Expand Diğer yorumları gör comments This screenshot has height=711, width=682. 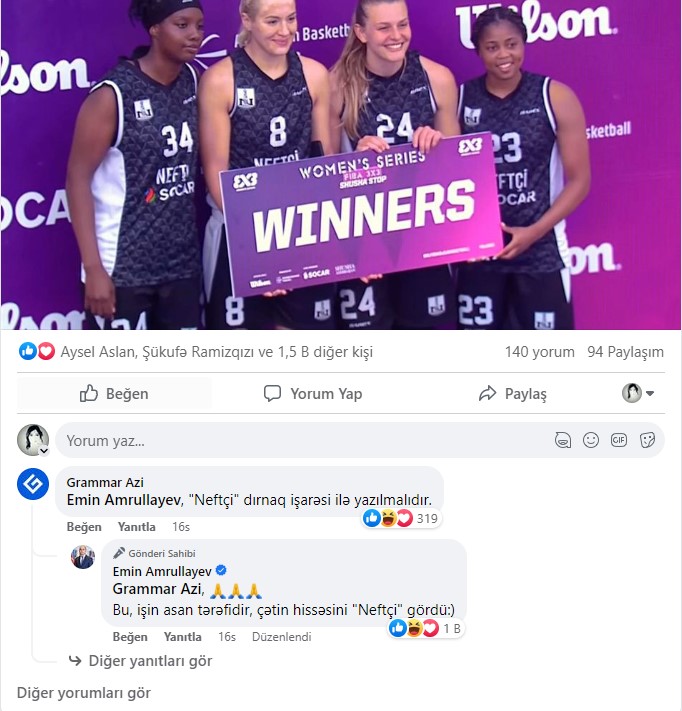click(84, 693)
